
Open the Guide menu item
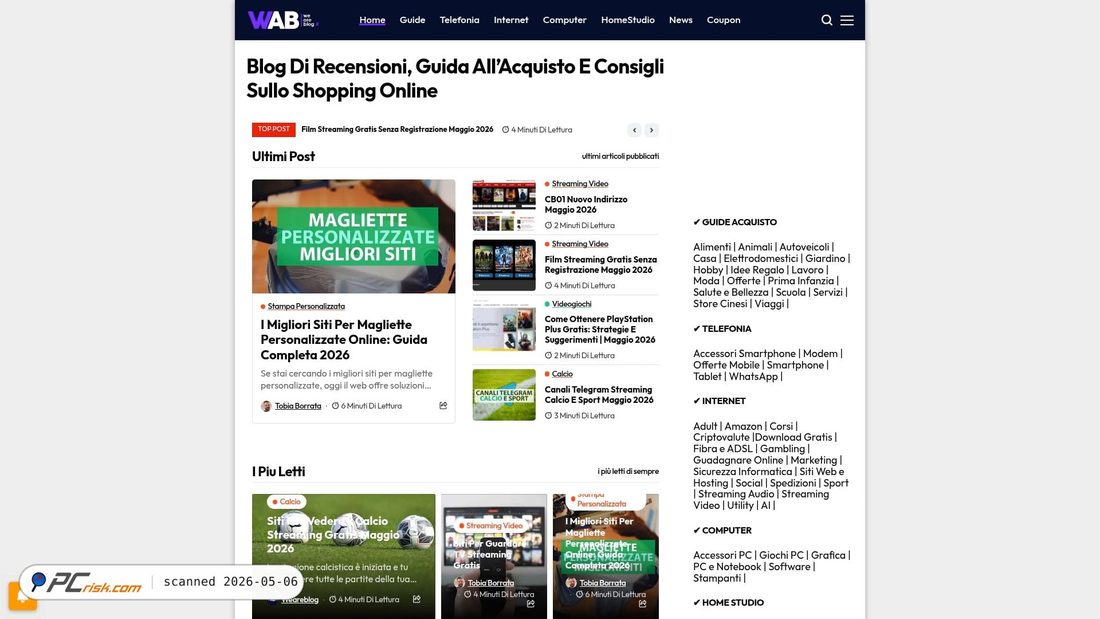pyautogui.click(x=412, y=20)
